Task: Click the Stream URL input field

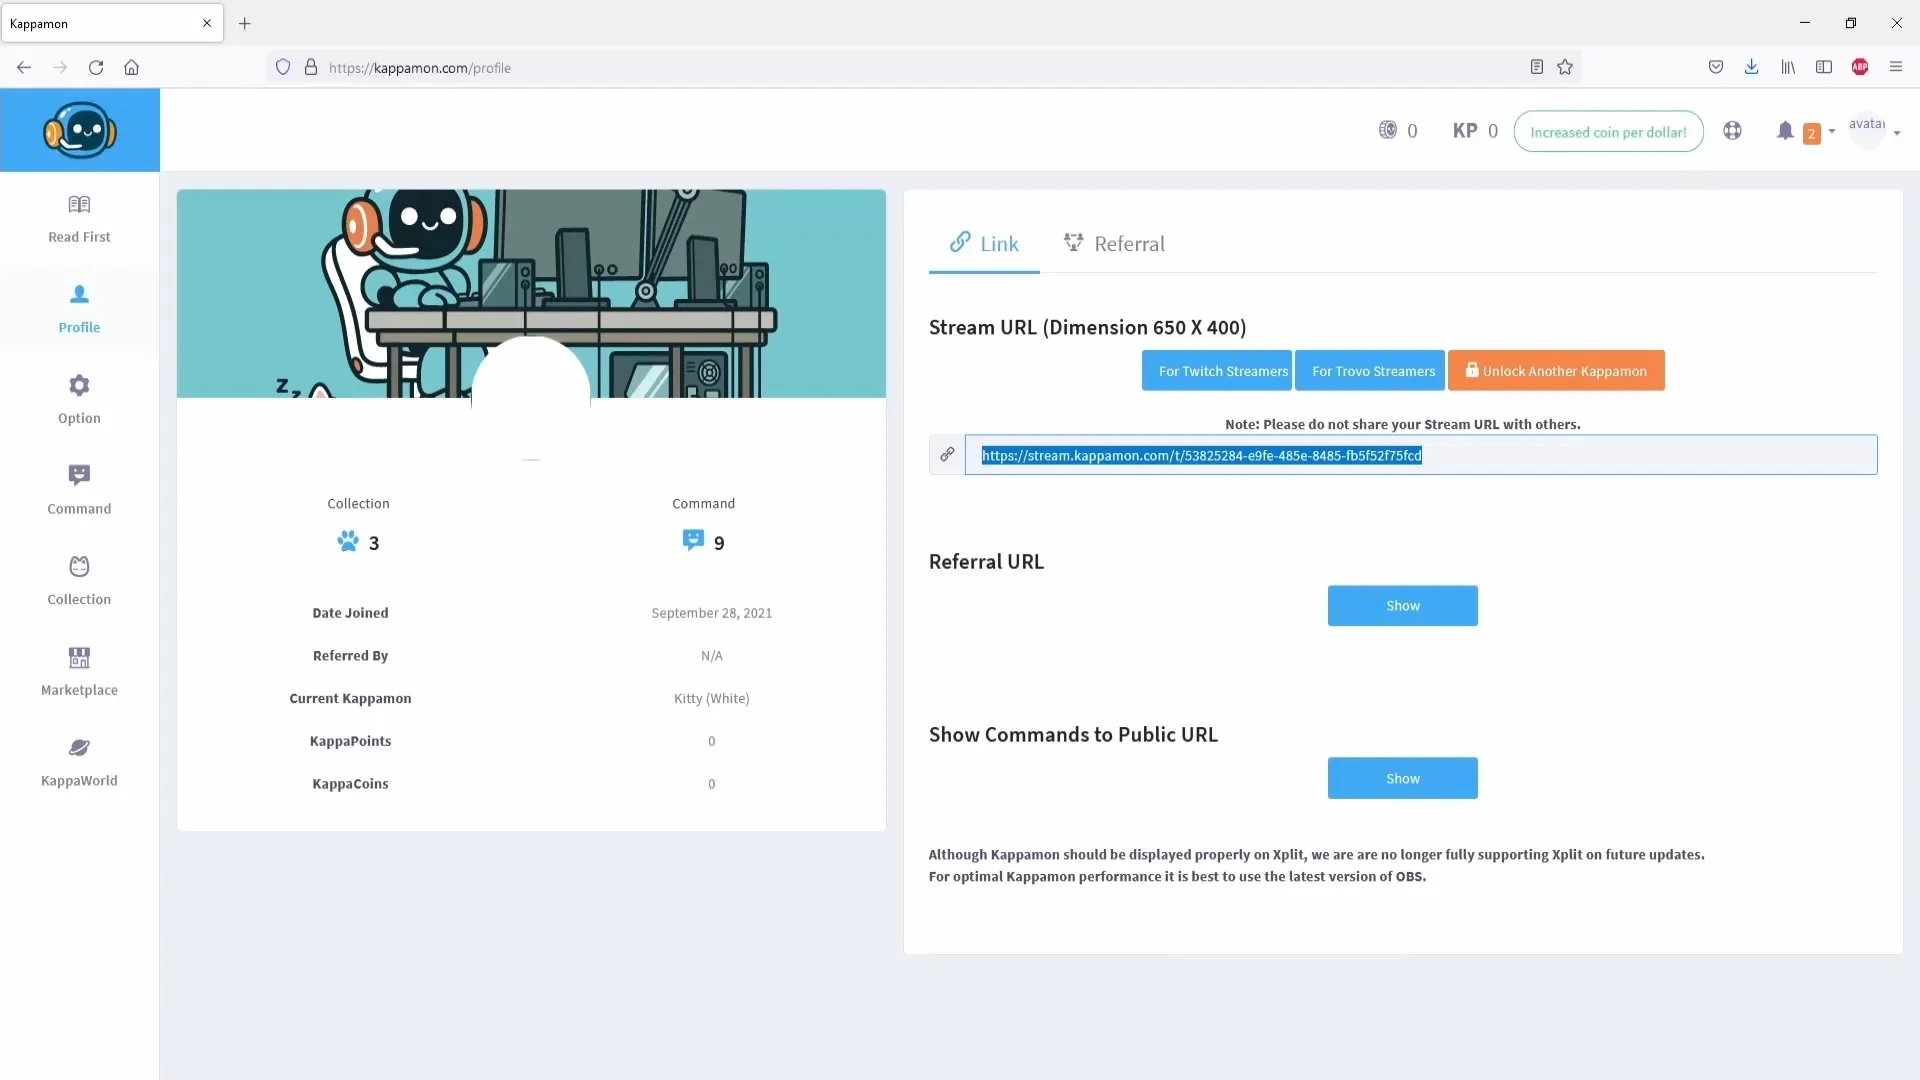Action: tap(1421, 455)
